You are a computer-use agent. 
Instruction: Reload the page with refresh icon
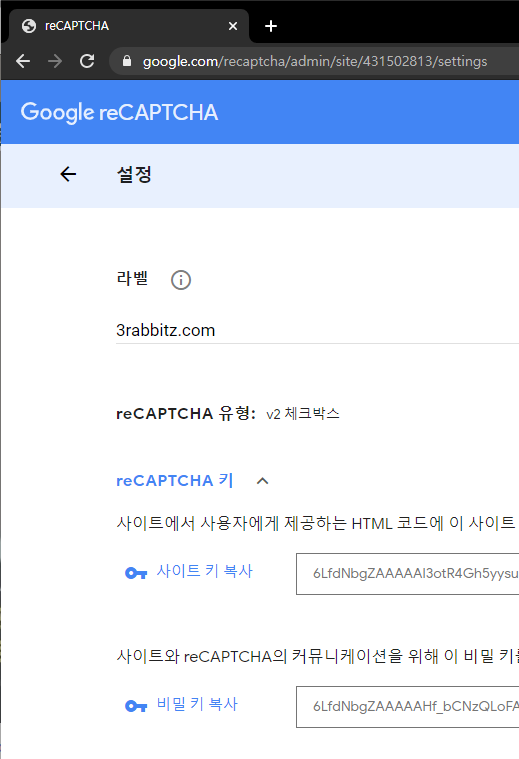(87, 61)
